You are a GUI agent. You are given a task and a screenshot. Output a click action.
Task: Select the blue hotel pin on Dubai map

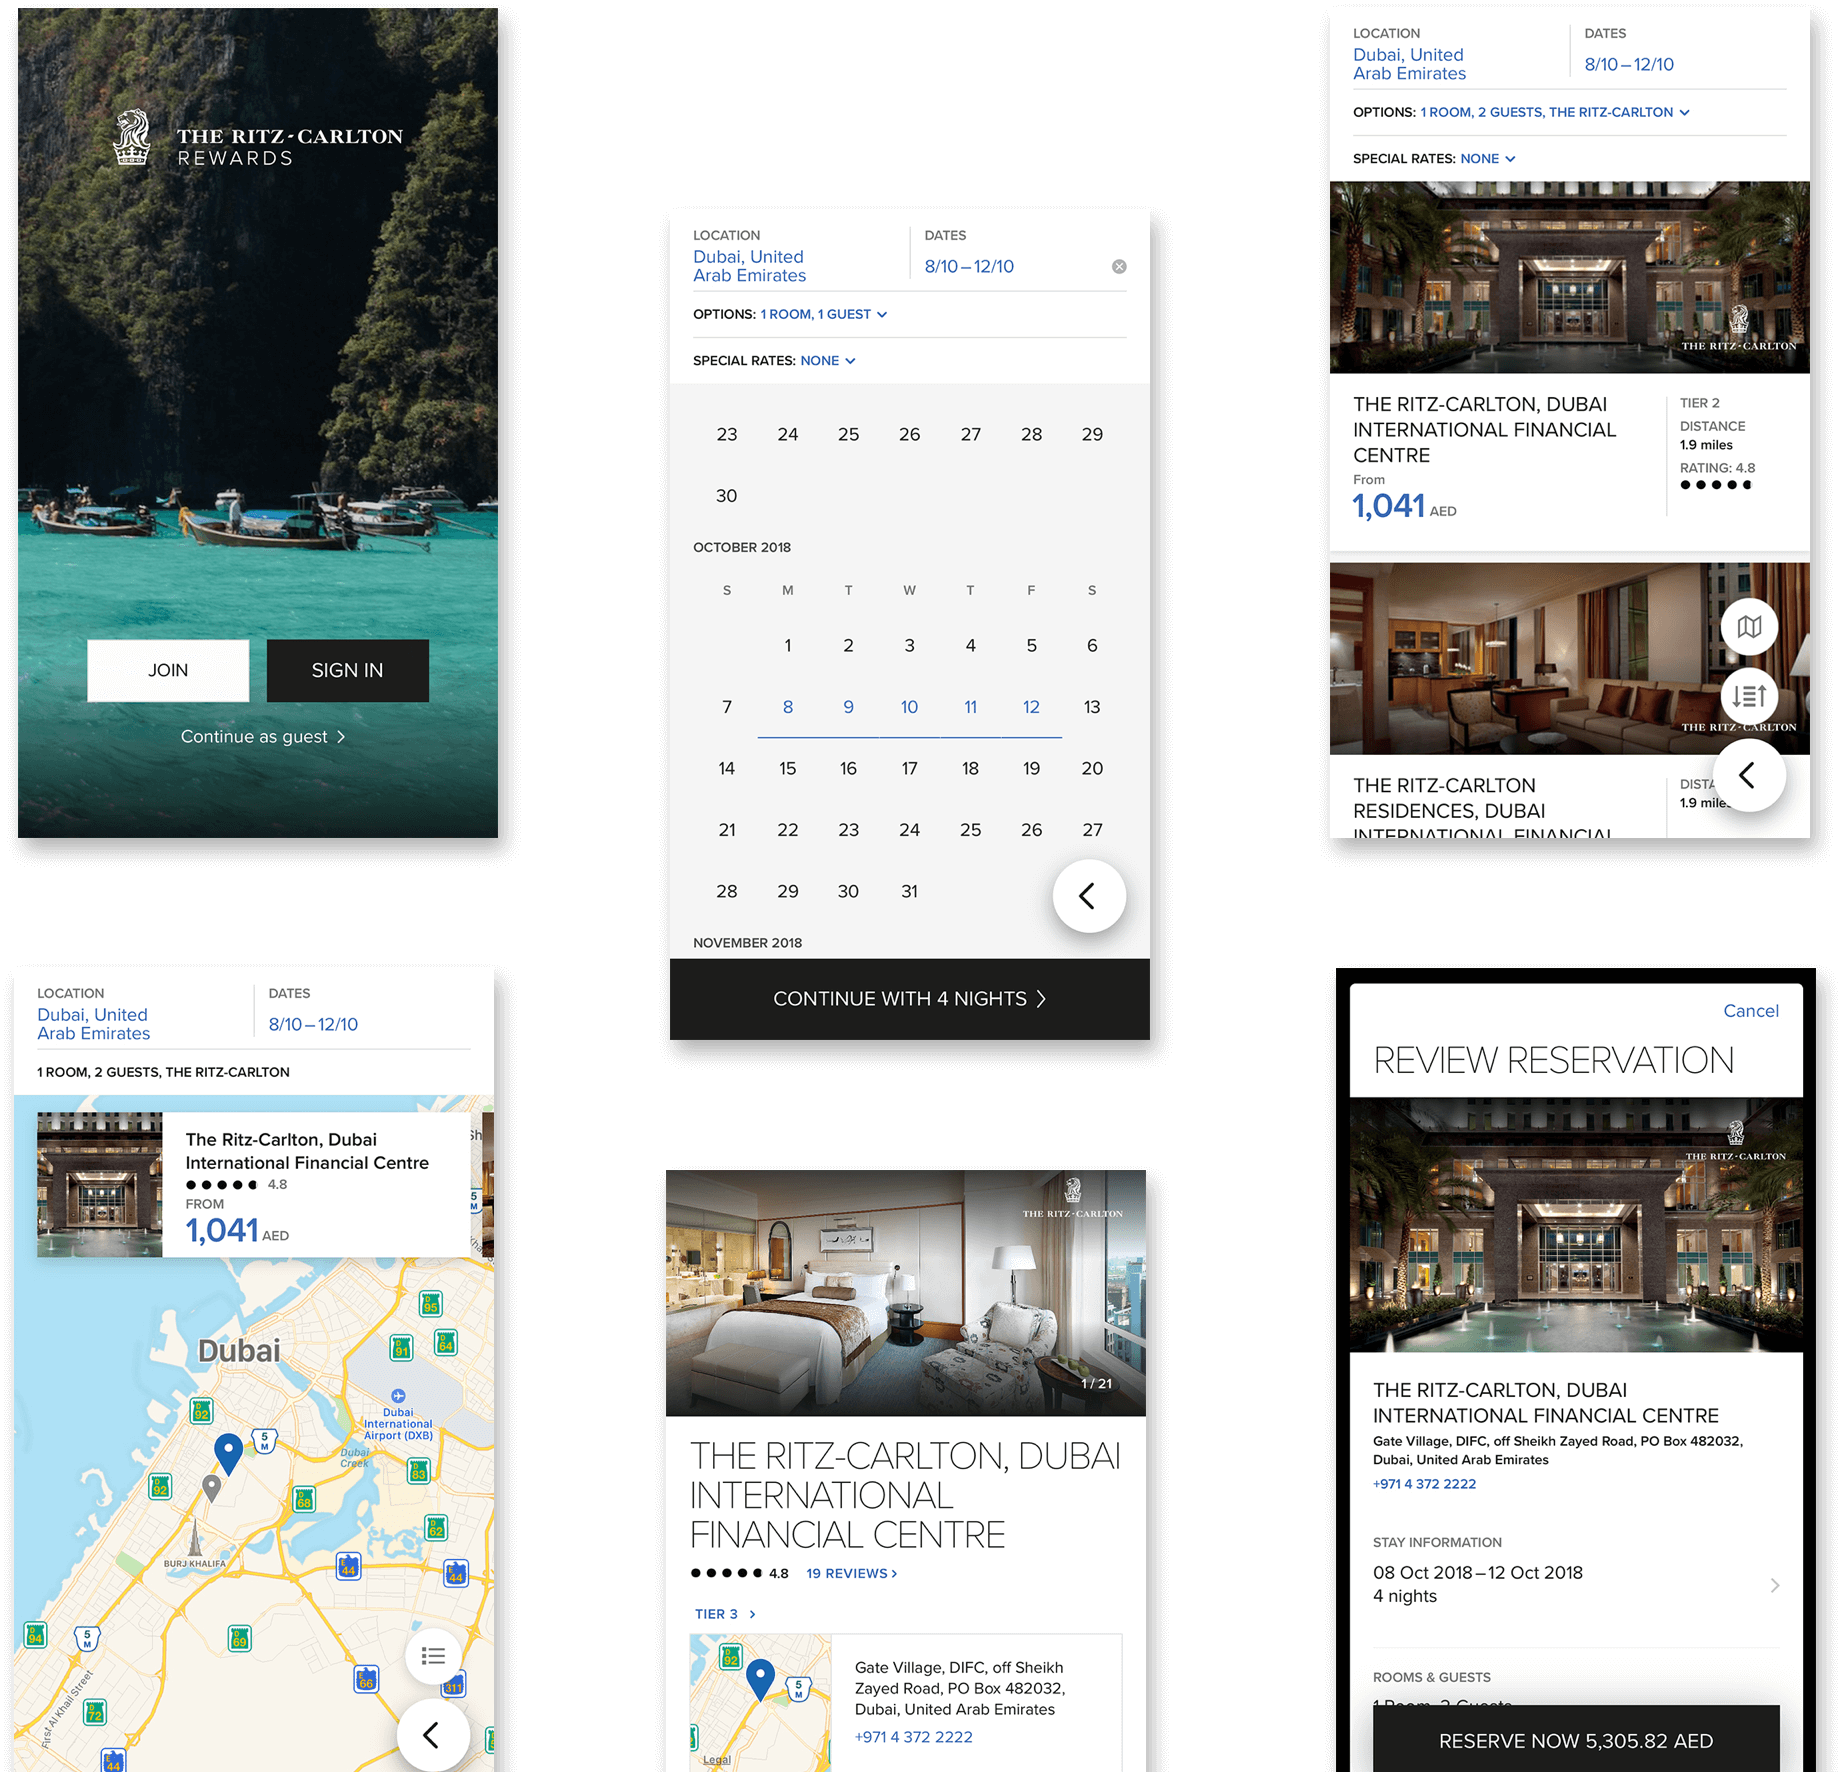[x=229, y=1453]
